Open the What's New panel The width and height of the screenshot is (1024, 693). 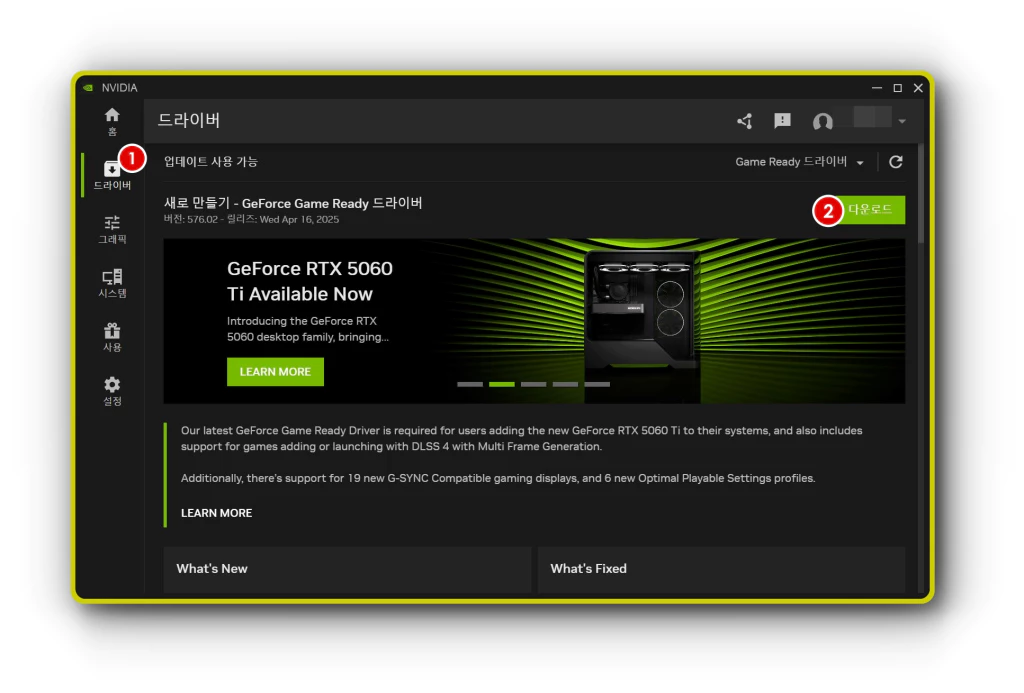point(347,570)
